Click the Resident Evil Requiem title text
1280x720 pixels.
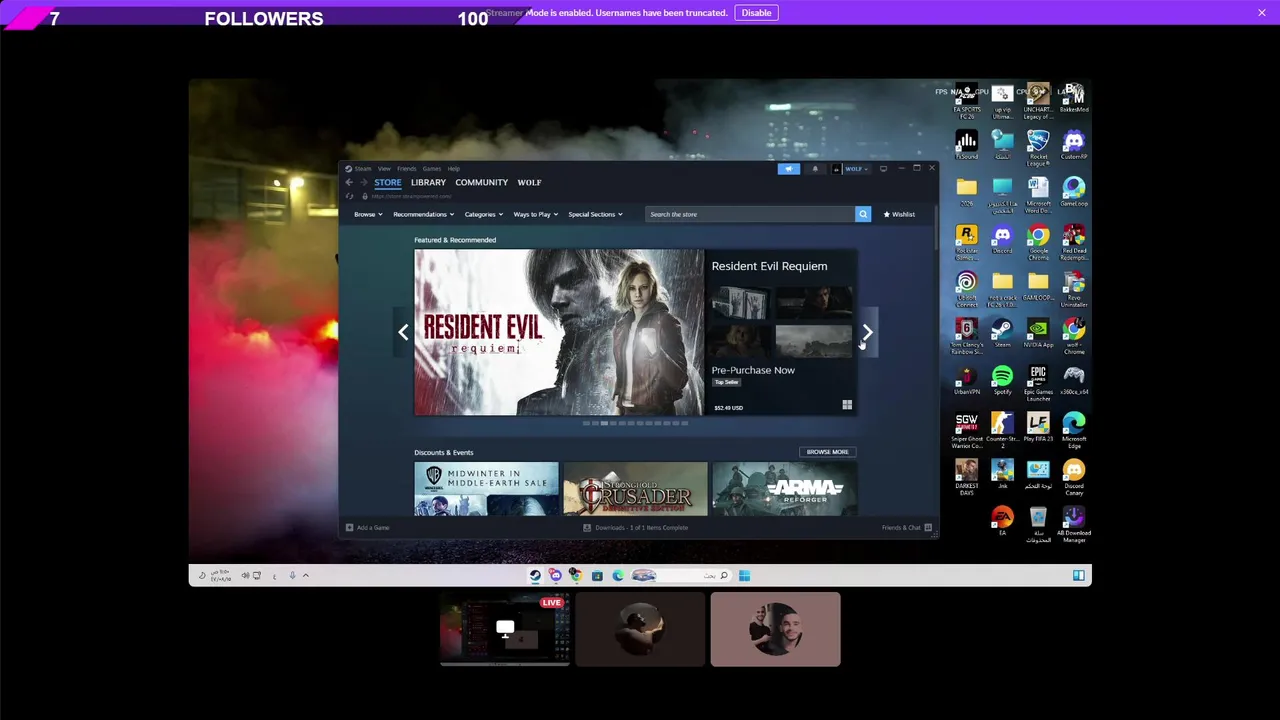tap(769, 266)
